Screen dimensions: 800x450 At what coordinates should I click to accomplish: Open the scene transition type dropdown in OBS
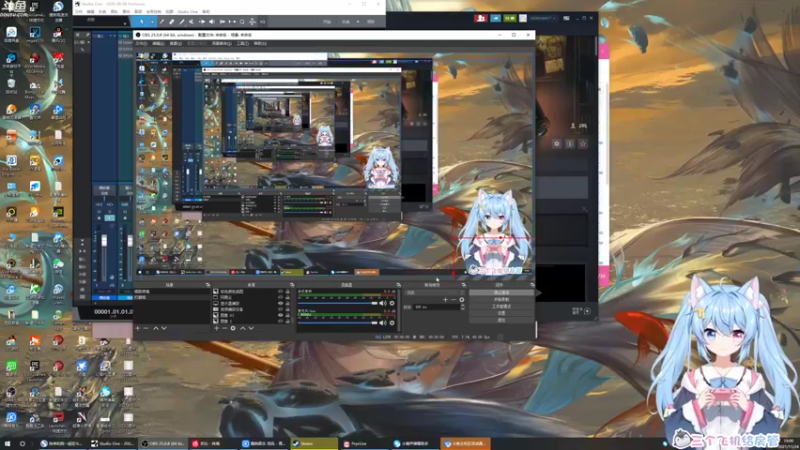(435, 292)
